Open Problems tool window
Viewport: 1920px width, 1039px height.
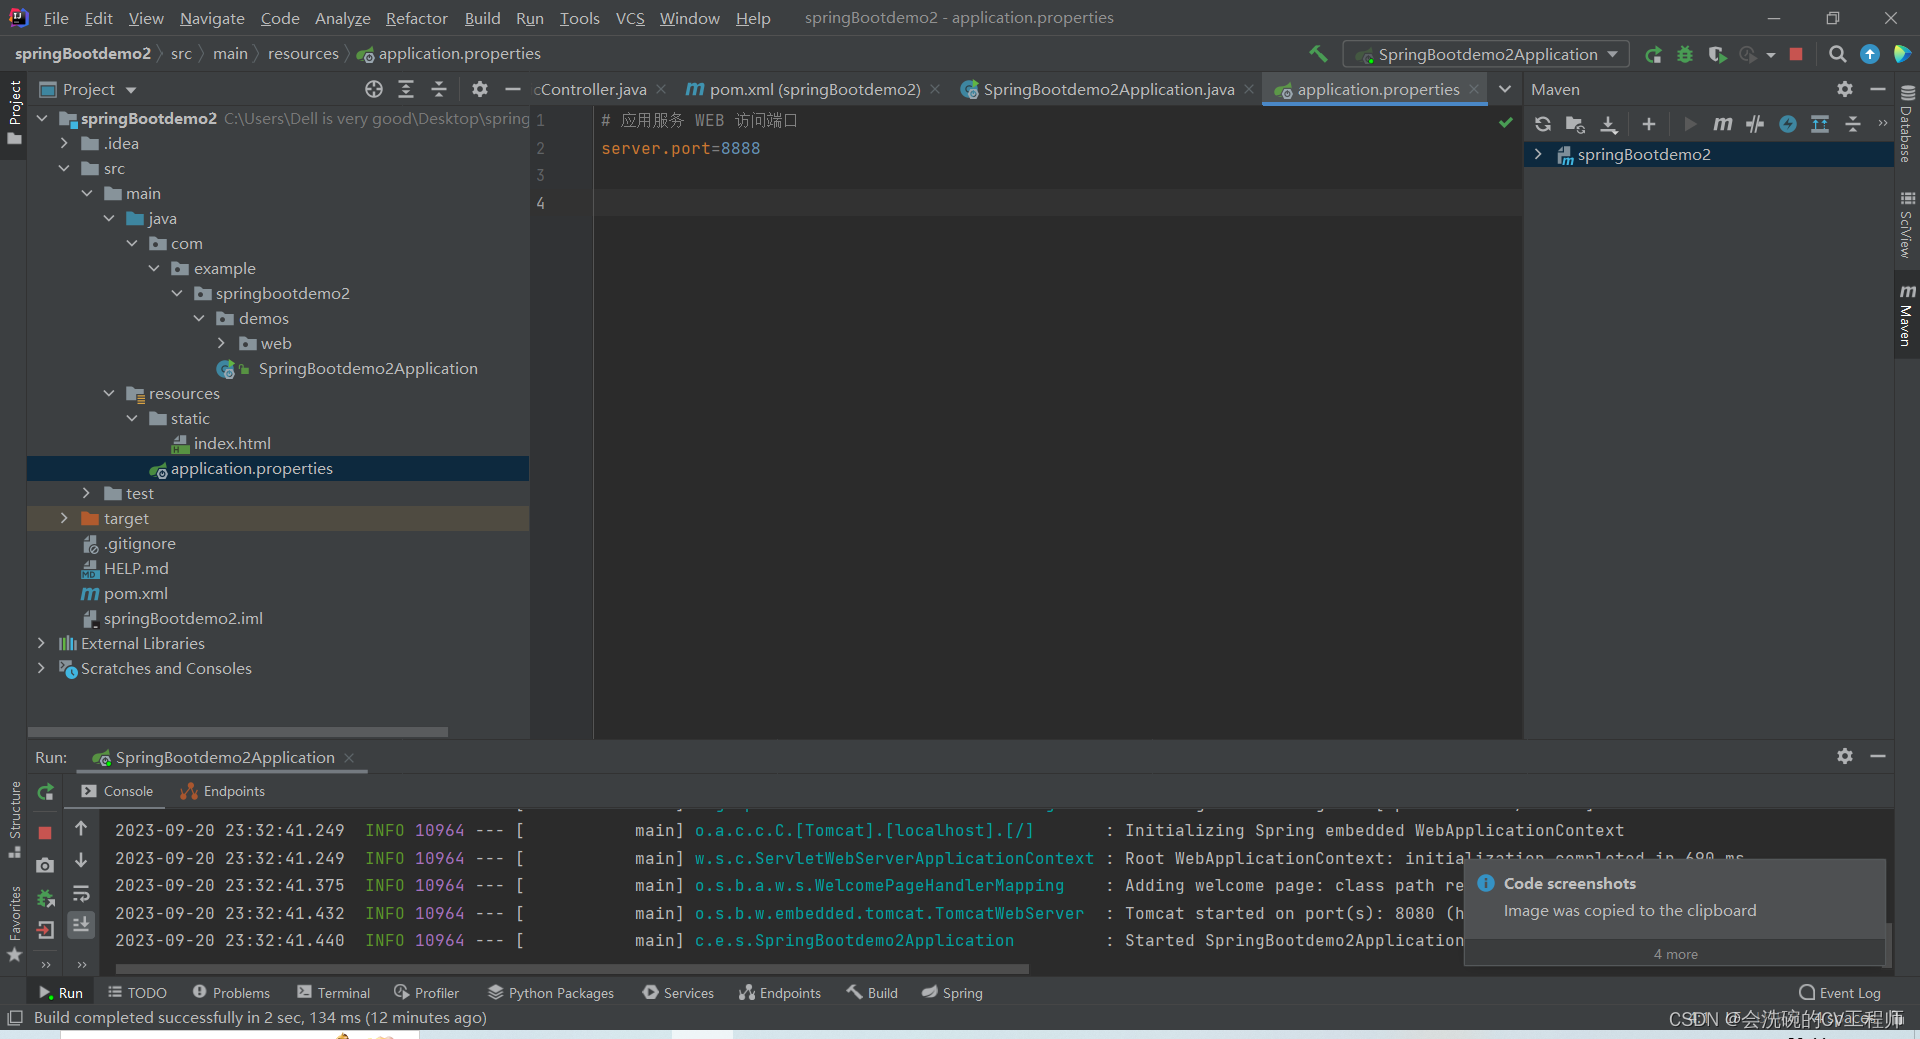click(231, 993)
